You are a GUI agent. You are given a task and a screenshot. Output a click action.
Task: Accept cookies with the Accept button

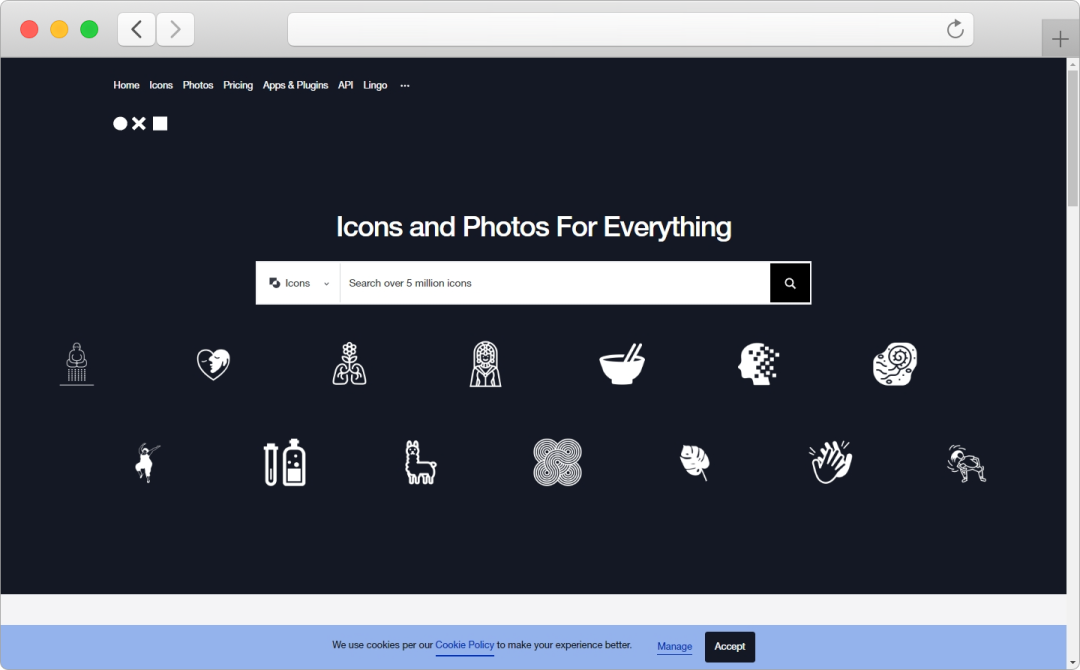click(x=729, y=647)
